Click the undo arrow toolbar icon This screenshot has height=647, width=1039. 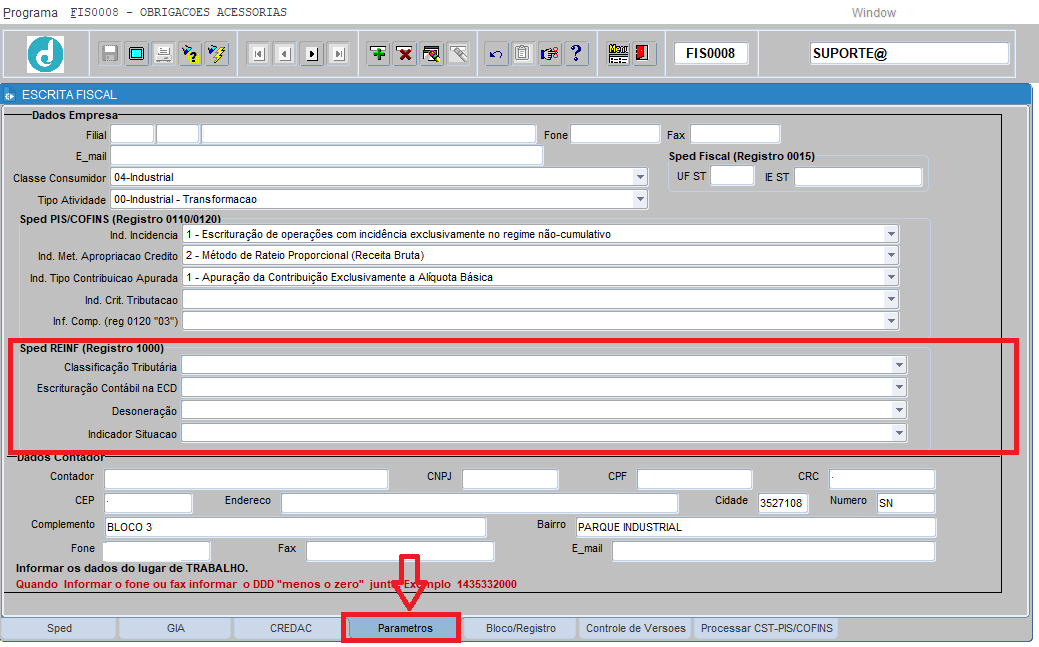coord(495,54)
